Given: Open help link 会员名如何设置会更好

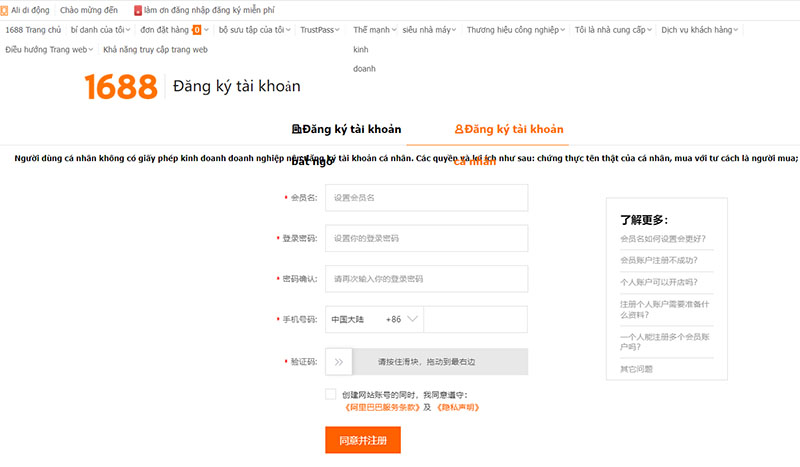Looking at the screenshot, I should (x=663, y=238).
